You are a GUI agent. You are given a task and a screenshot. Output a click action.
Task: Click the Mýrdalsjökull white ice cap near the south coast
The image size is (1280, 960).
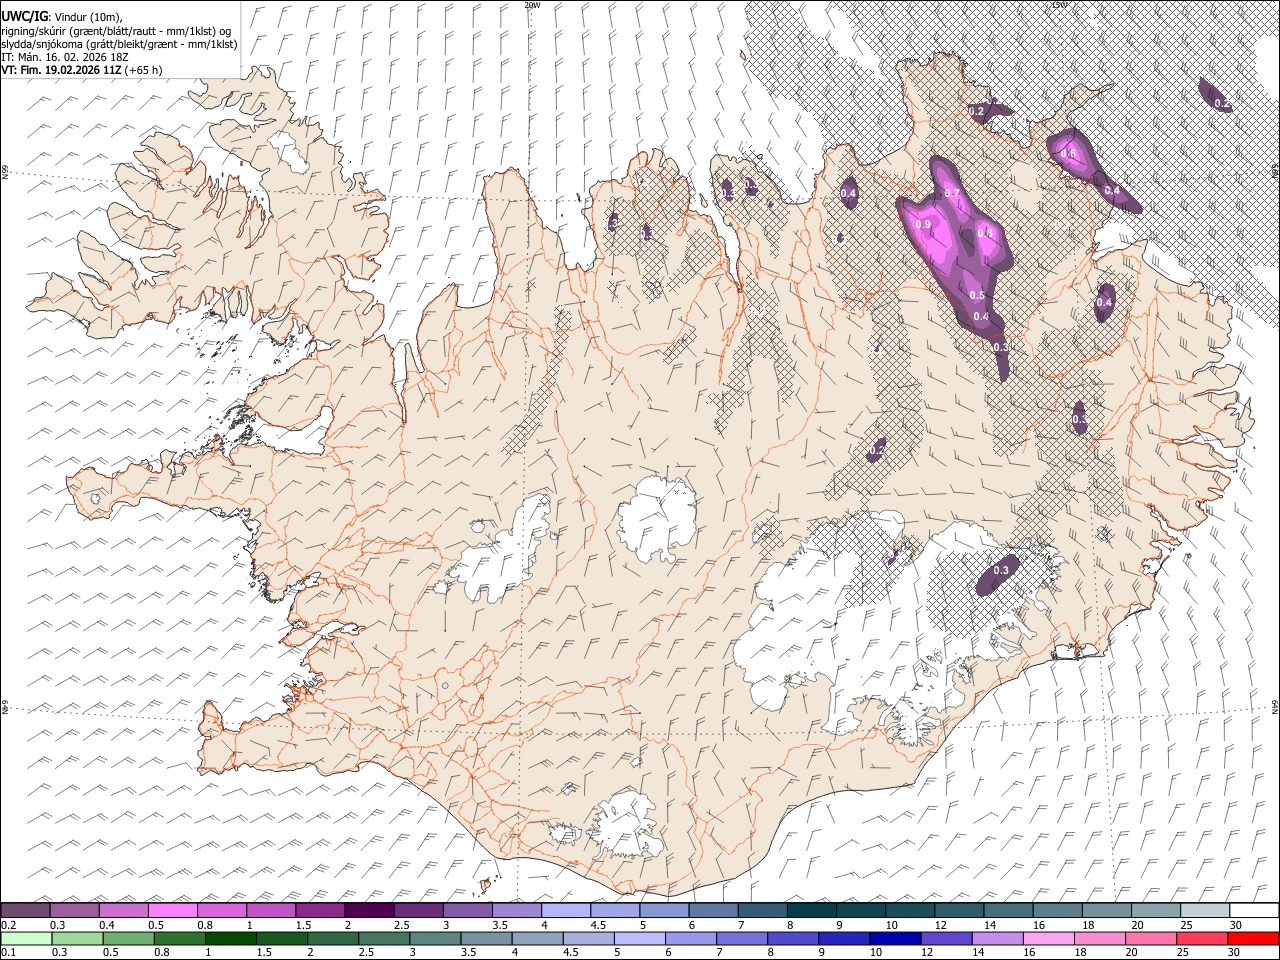pyautogui.click(x=626, y=823)
